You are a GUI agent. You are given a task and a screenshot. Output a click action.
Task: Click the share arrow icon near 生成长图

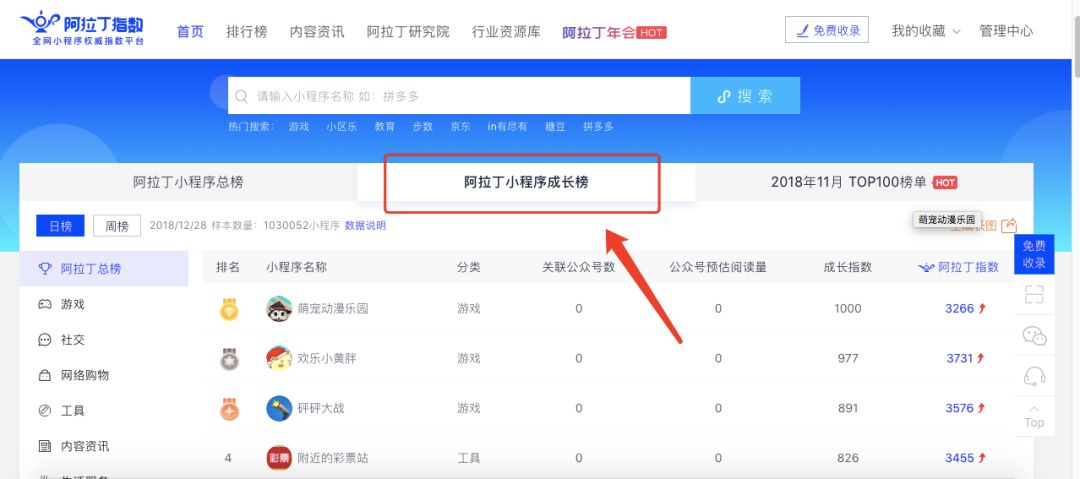[x=1009, y=225]
